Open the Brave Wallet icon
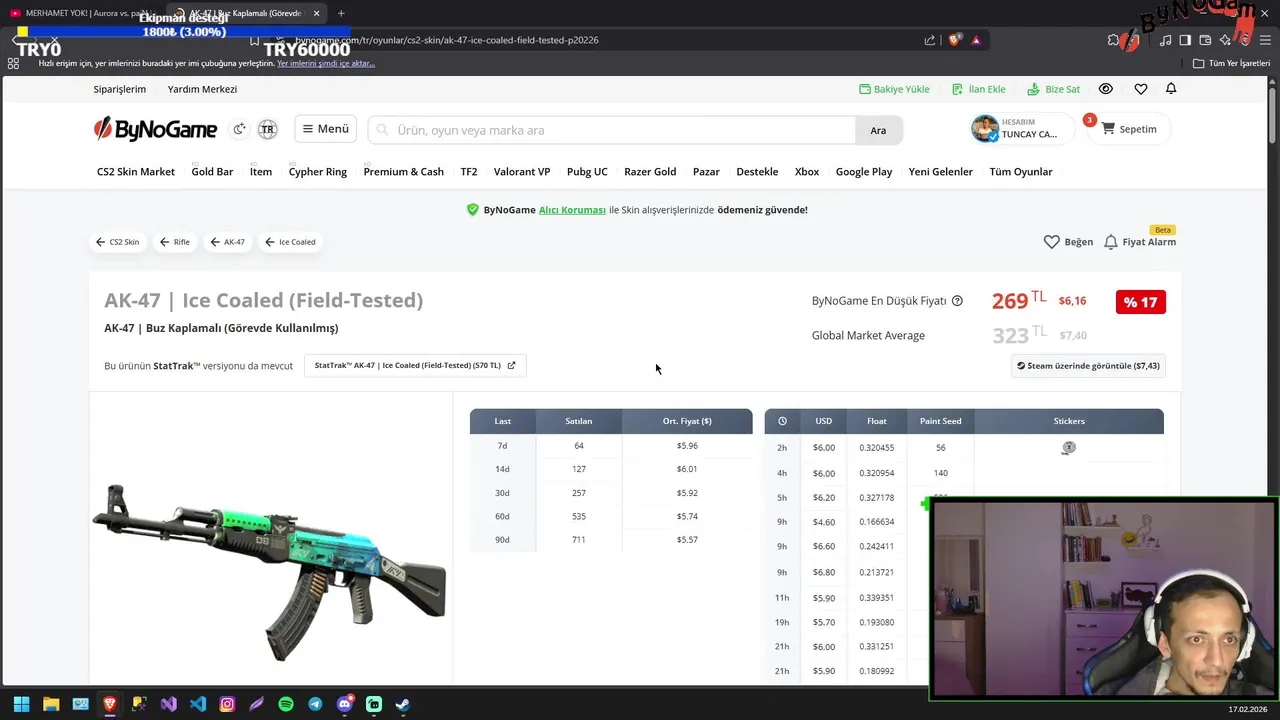Screen dimensions: 1280x720 [1205, 40]
